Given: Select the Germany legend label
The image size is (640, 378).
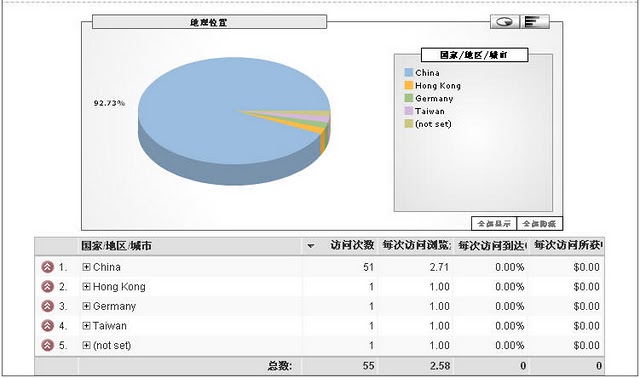Looking at the screenshot, I should [434, 98].
